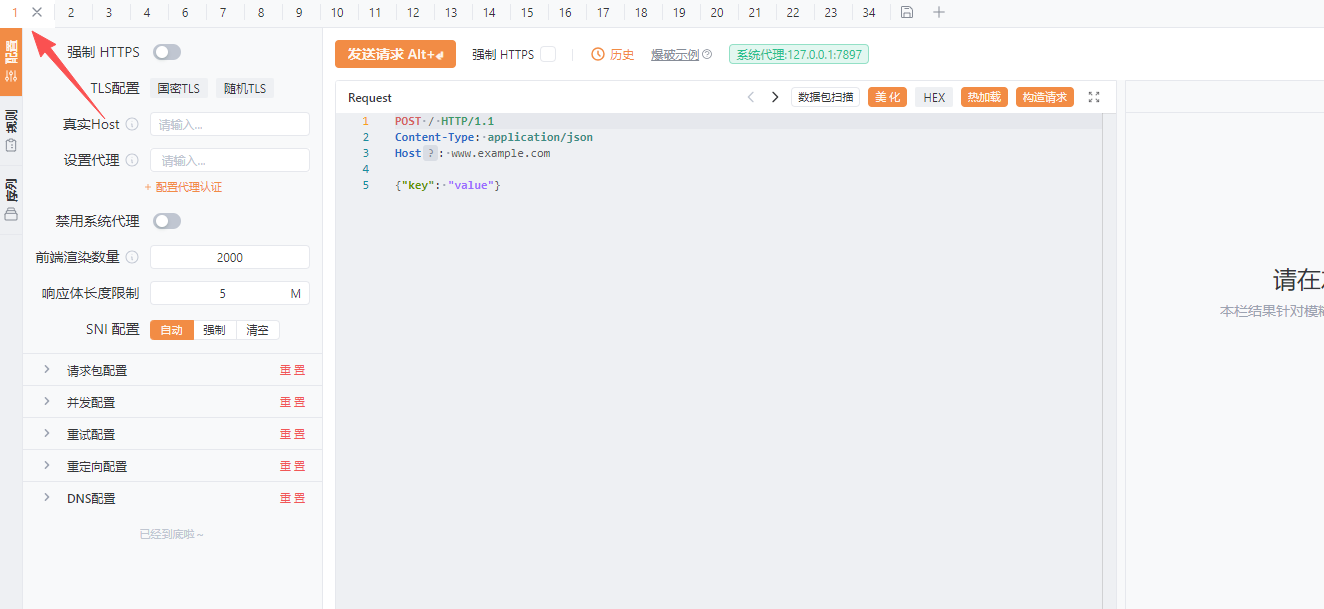Expand the 重试配置 section

[x=47, y=434]
